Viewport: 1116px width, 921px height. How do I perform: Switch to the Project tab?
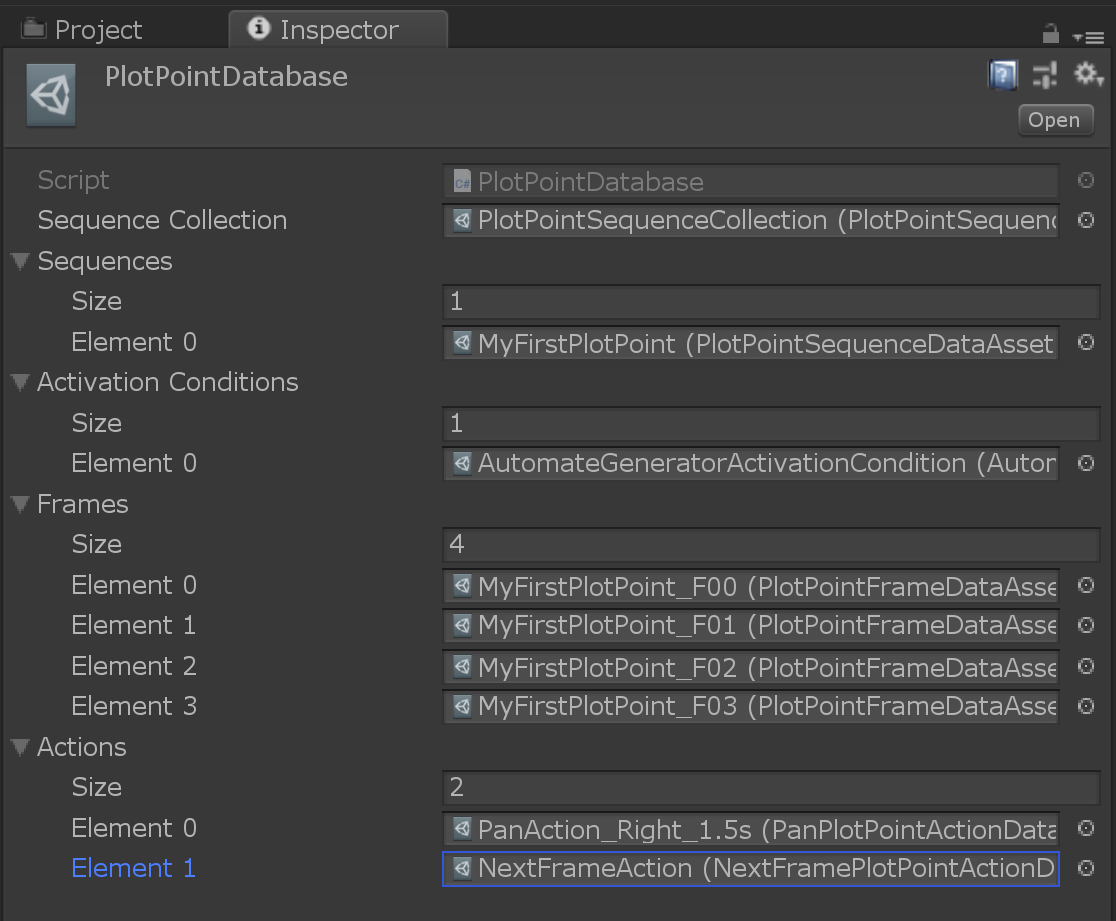click(x=95, y=29)
